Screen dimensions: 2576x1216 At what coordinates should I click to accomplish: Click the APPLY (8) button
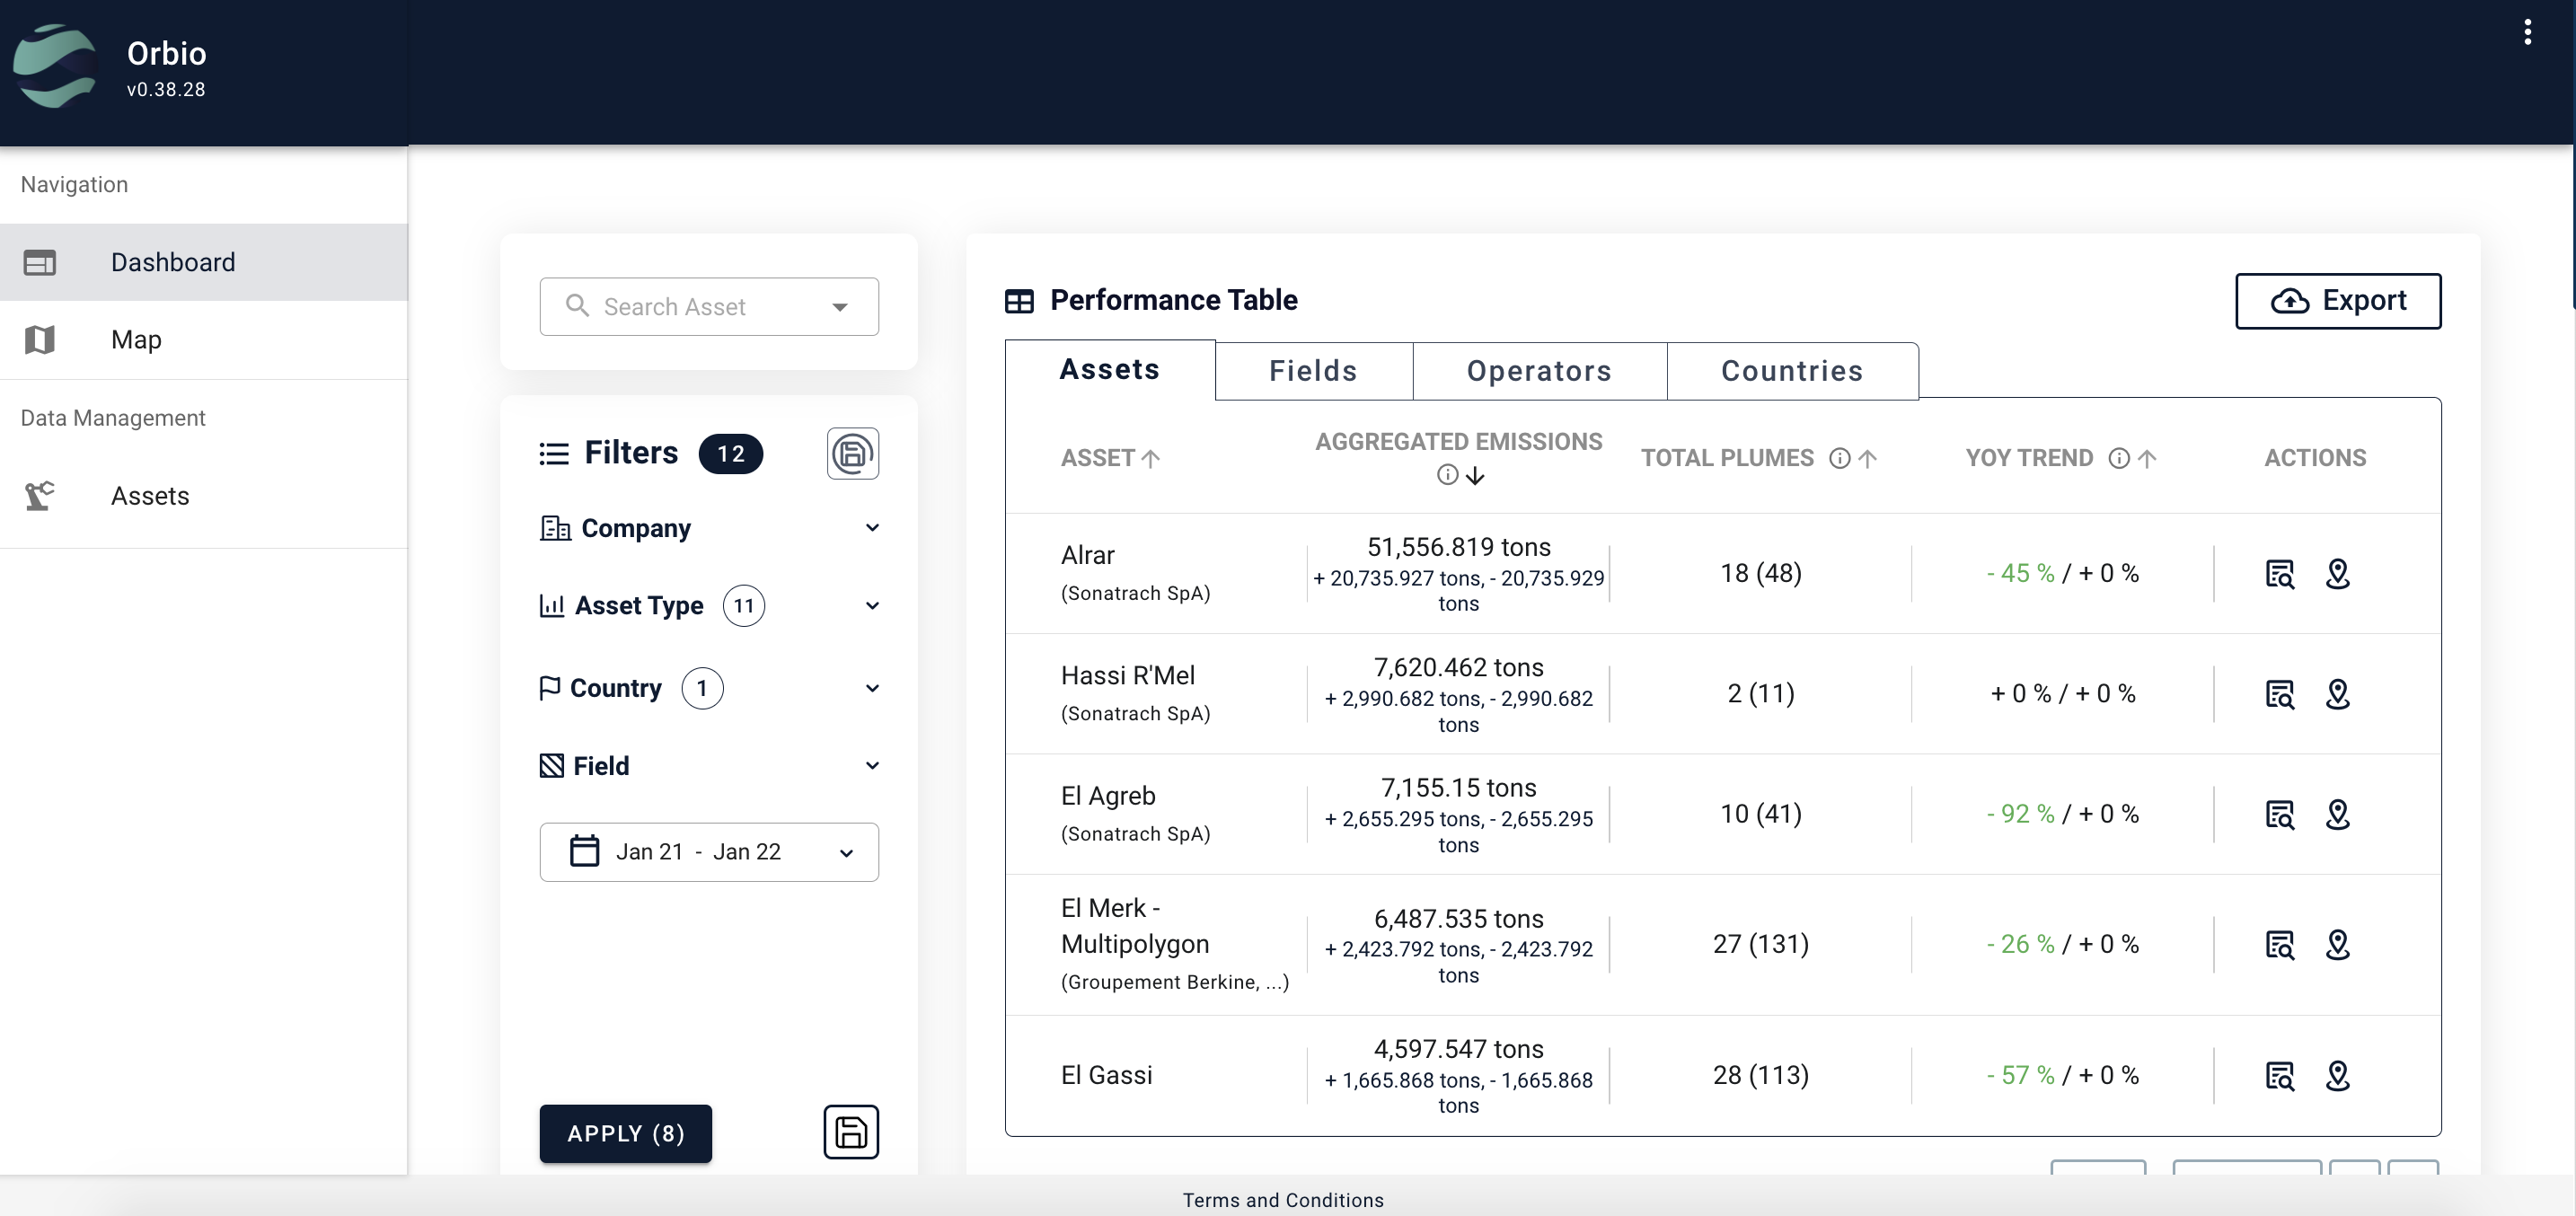coord(625,1133)
